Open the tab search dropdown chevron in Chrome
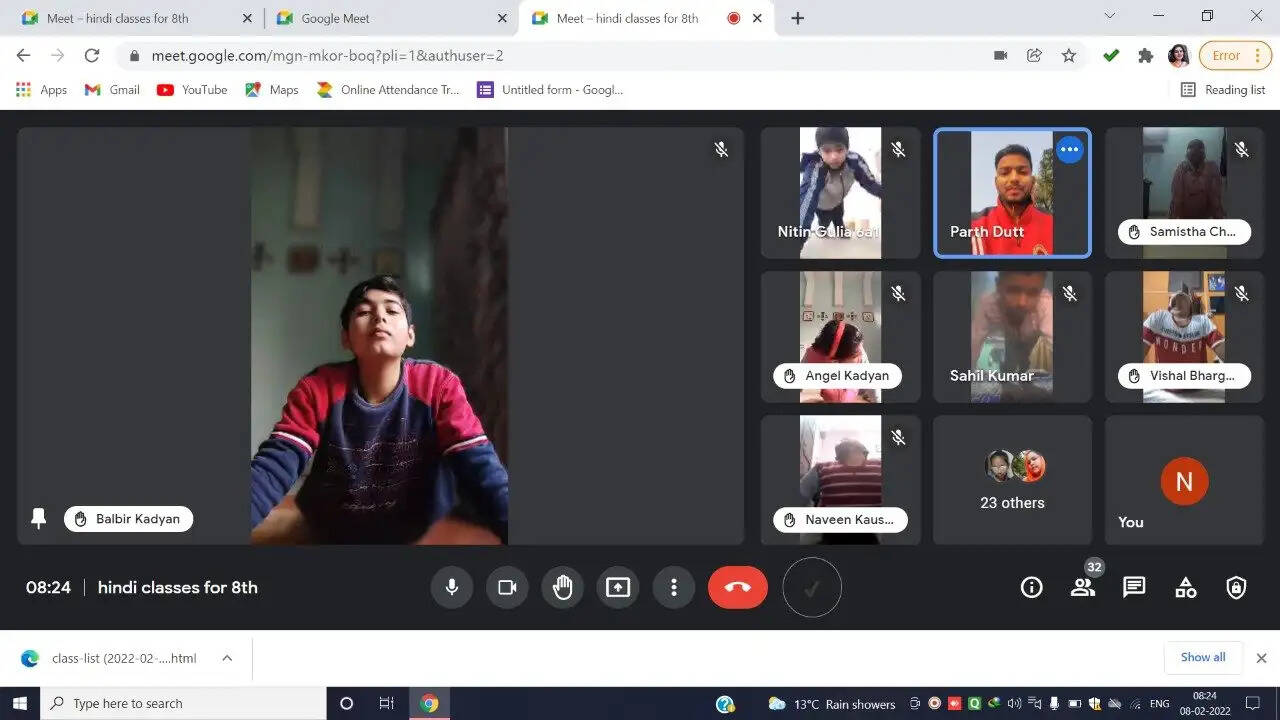Screen dimensions: 1280x720 tap(1109, 16)
